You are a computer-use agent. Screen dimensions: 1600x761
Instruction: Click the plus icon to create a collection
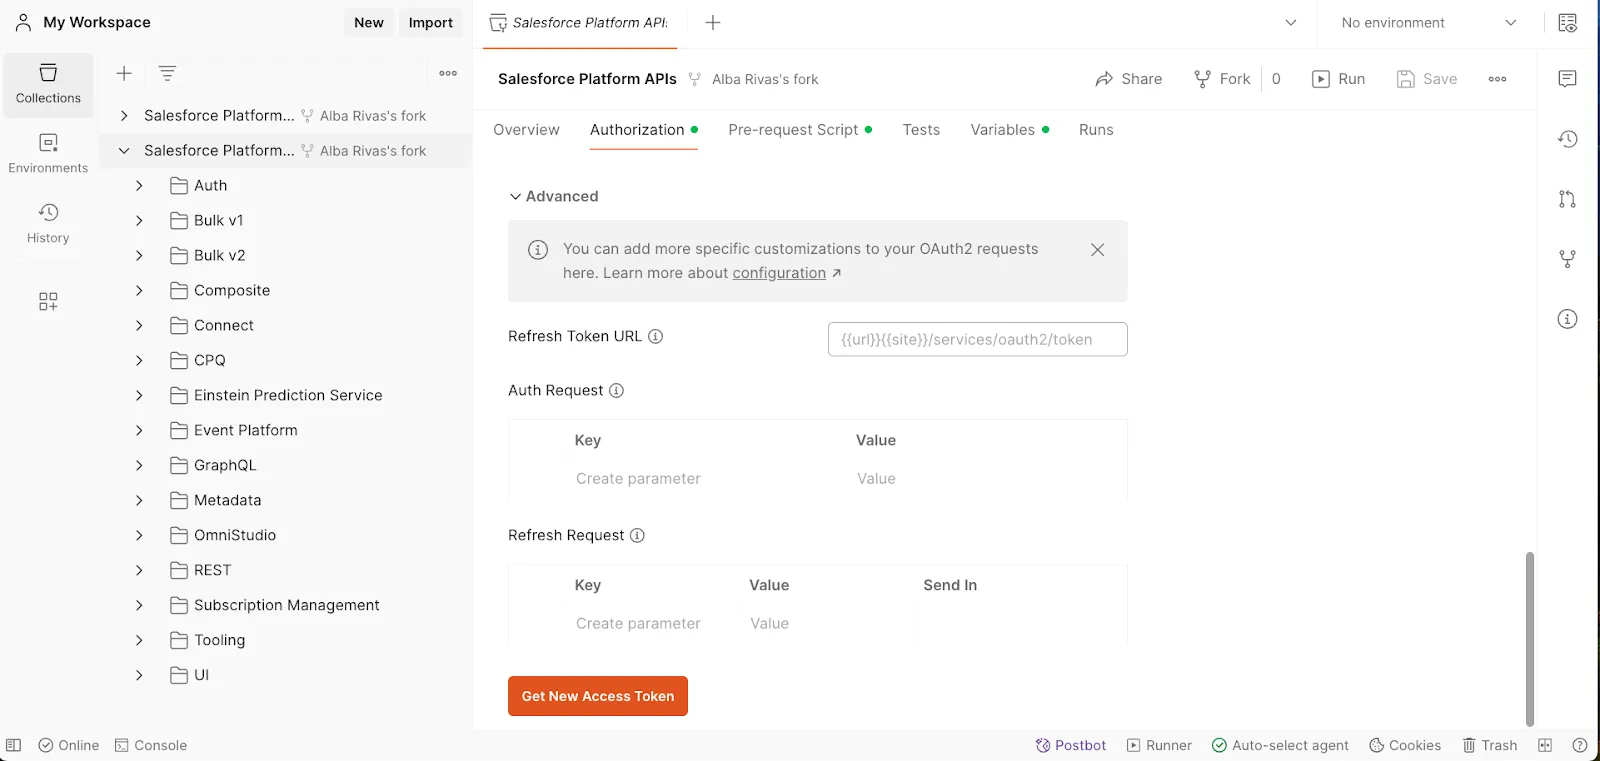point(124,73)
